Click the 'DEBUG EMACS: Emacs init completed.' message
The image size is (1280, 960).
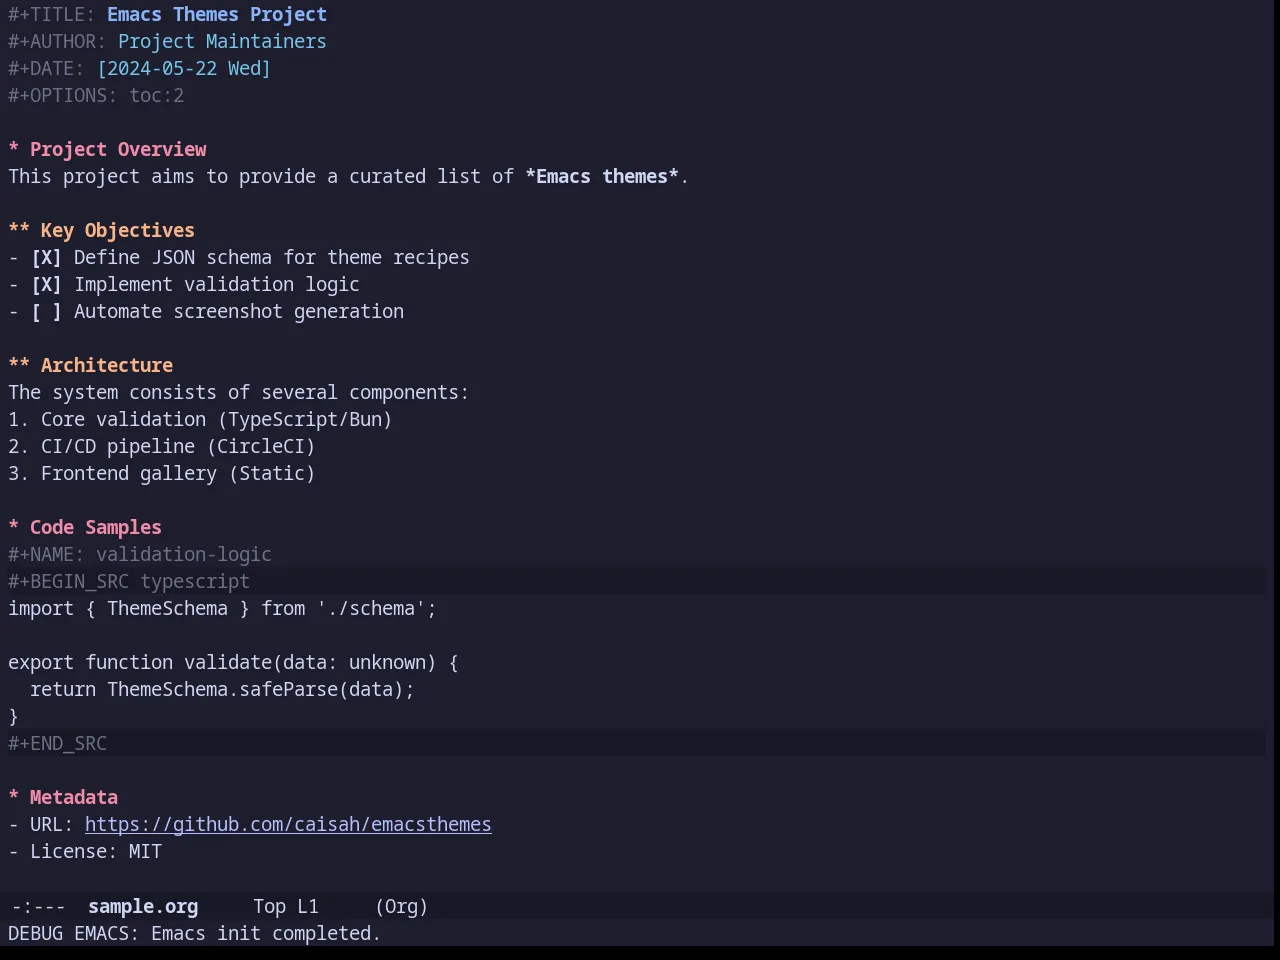tap(194, 933)
